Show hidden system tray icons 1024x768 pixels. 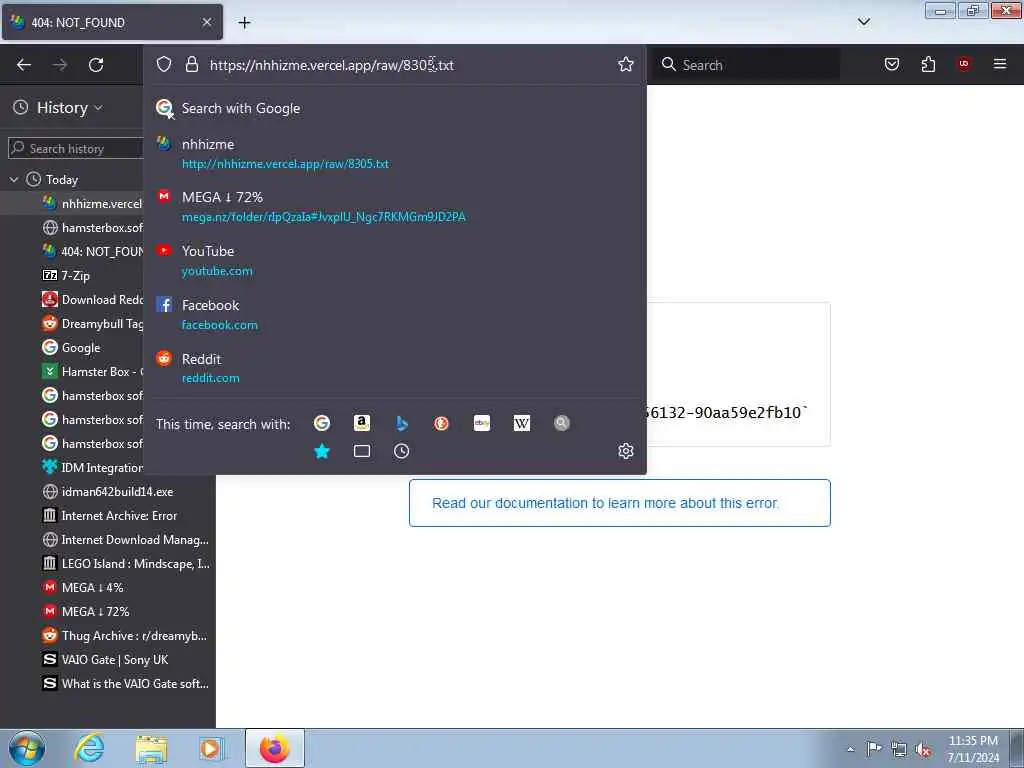point(850,749)
